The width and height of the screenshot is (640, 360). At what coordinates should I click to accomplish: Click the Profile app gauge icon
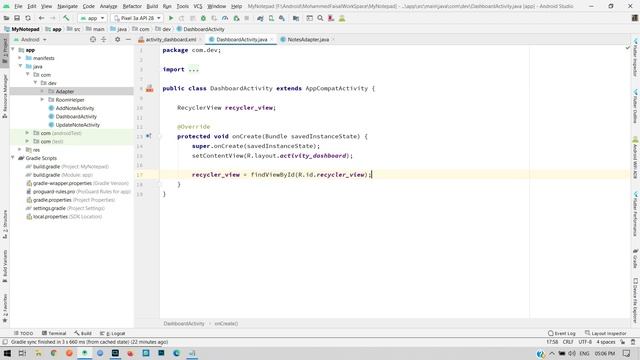(x=225, y=18)
